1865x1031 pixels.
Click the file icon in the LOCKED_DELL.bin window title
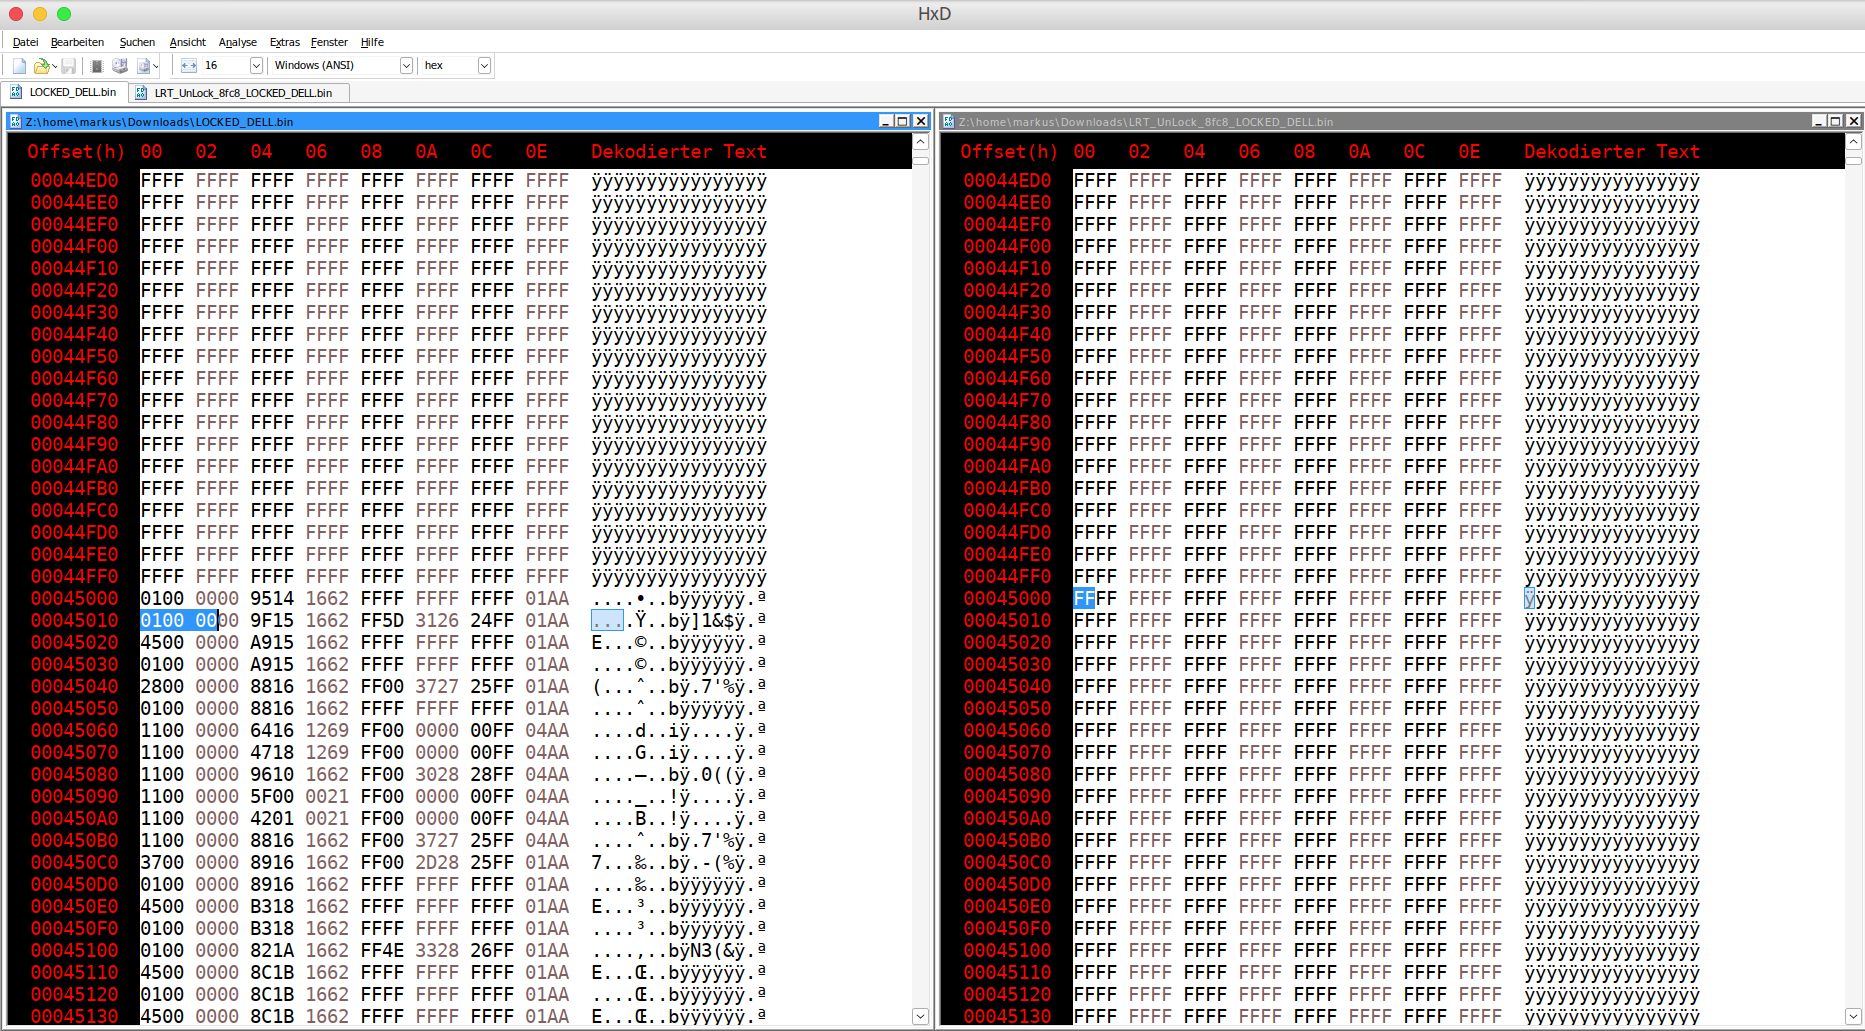tap(15, 122)
